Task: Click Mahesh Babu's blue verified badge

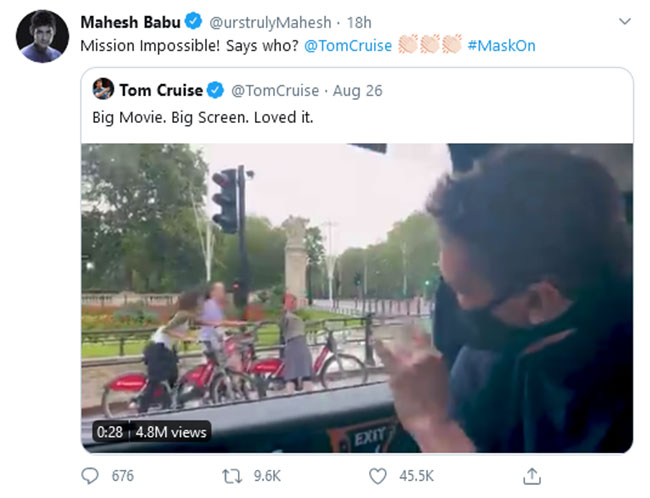Action: (x=194, y=21)
